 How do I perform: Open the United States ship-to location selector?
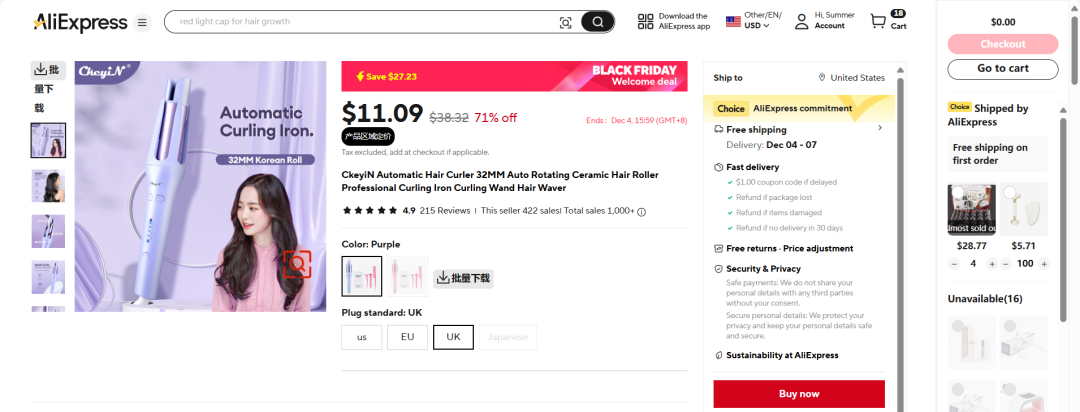(x=851, y=78)
